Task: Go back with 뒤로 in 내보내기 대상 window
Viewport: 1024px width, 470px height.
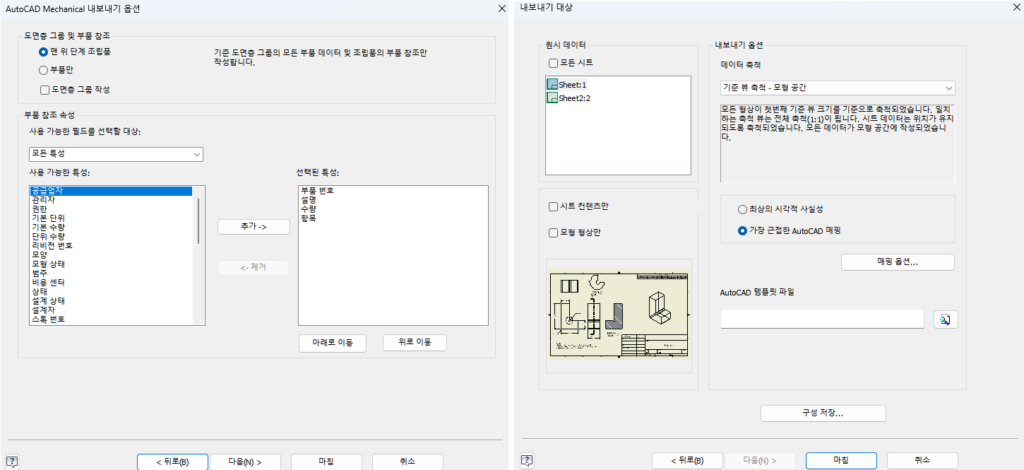Action: click(687, 461)
